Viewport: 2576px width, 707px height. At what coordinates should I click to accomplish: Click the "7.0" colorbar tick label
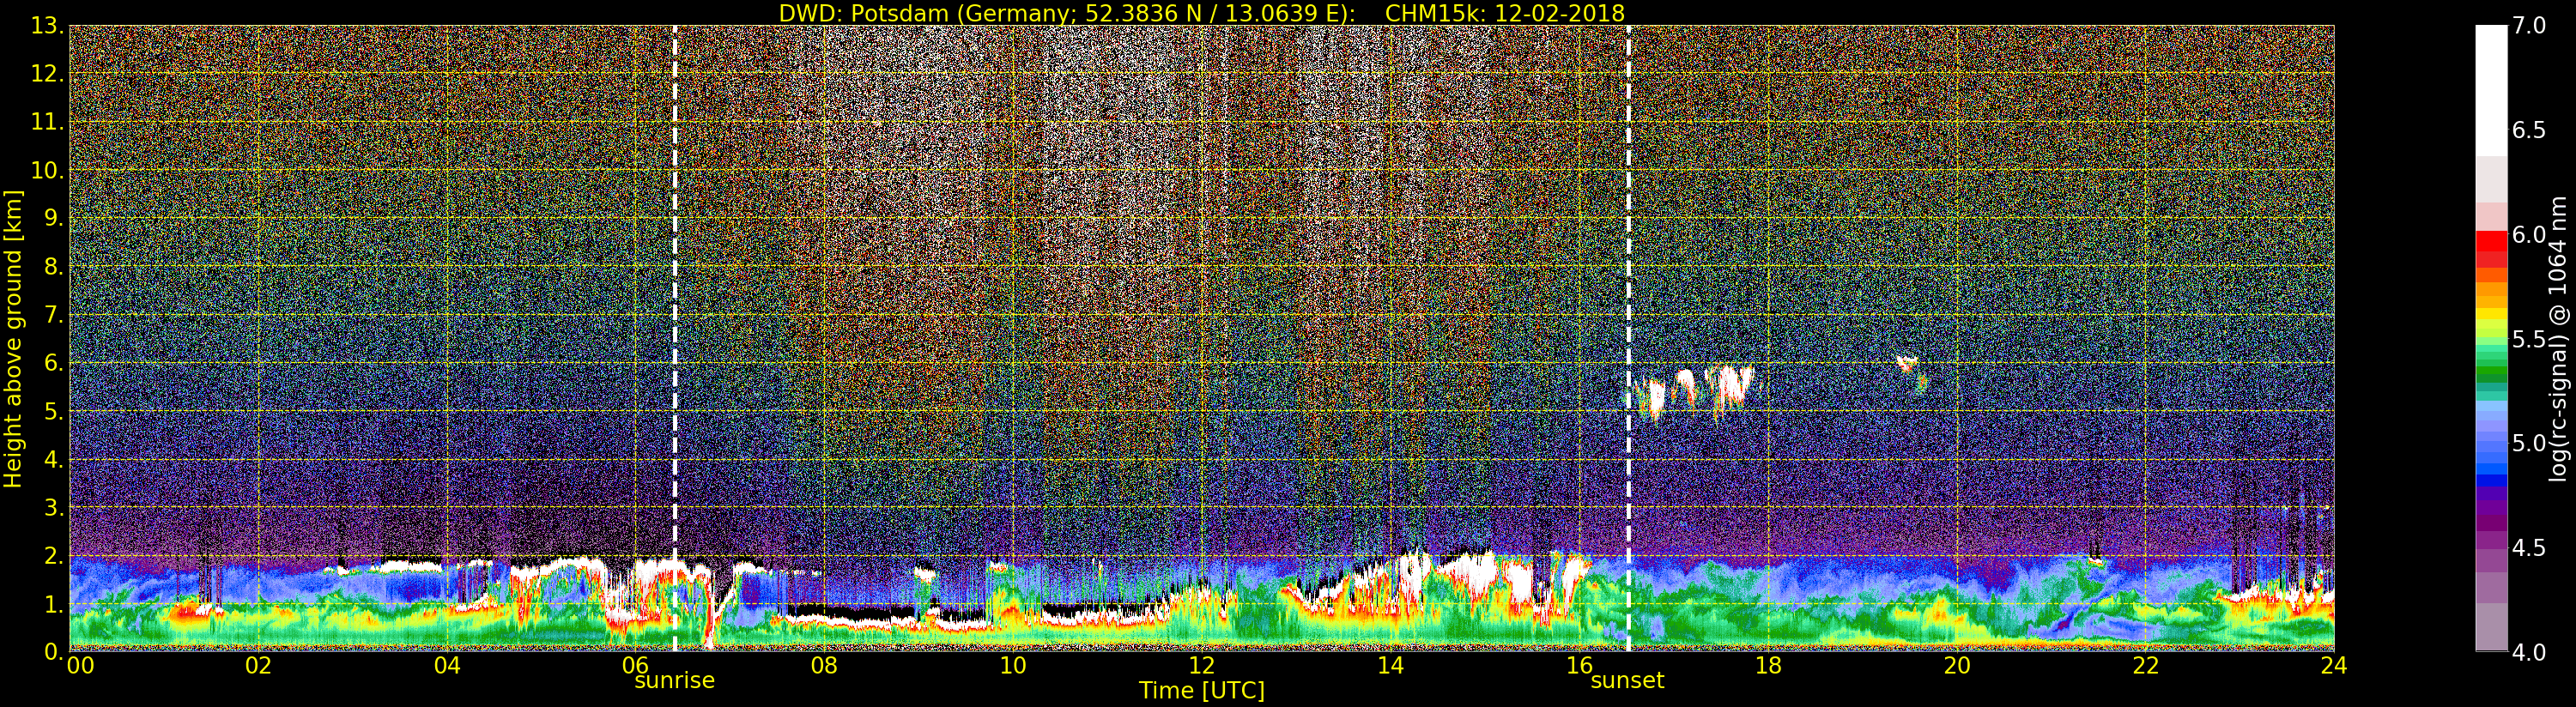[x=2530, y=26]
